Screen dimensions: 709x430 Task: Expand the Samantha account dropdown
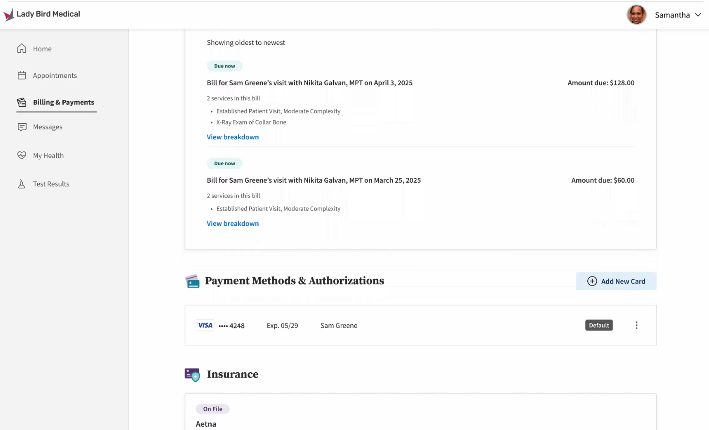[697, 15]
